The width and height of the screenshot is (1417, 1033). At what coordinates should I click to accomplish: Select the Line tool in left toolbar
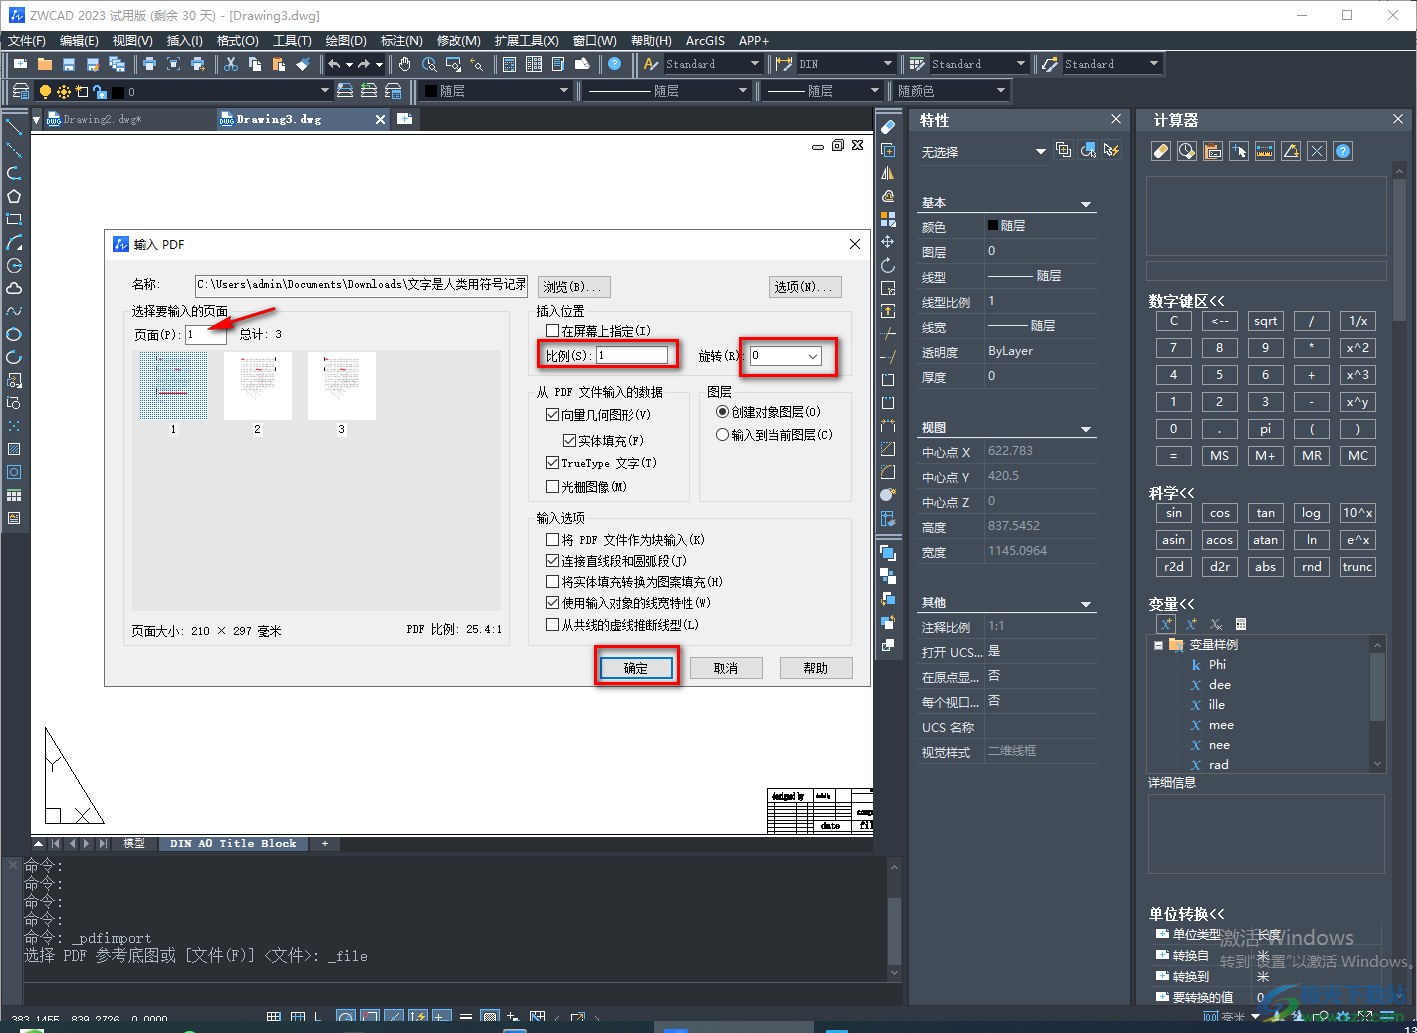coord(14,127)
